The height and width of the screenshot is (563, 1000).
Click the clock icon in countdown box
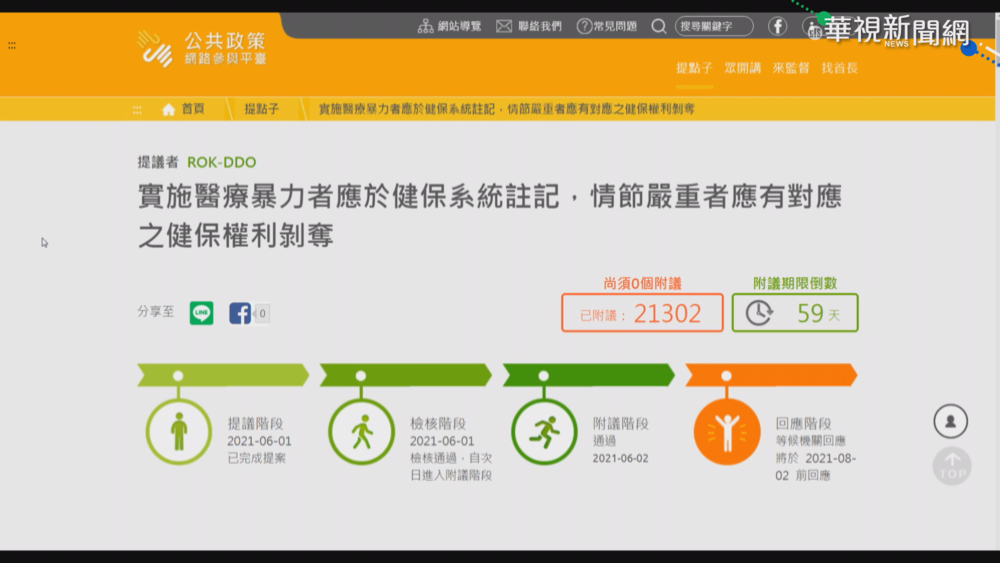(x=759, y=313)
